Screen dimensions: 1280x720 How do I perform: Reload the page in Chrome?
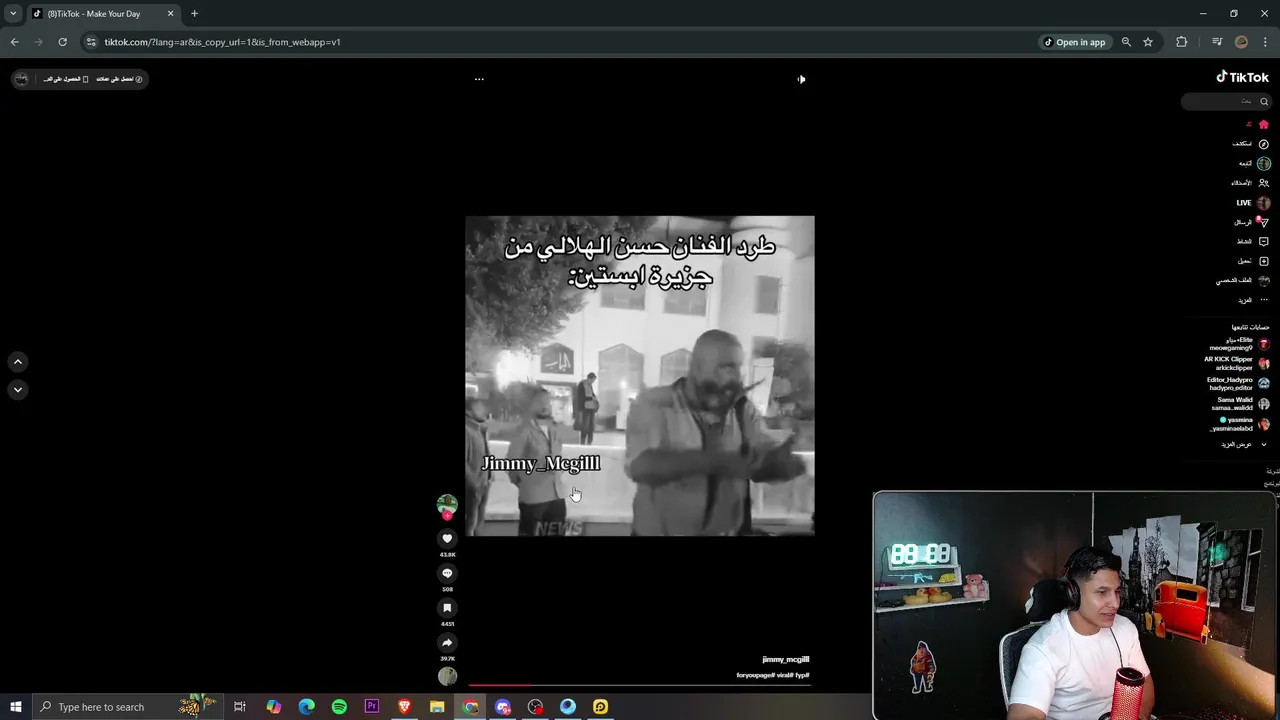62,42
